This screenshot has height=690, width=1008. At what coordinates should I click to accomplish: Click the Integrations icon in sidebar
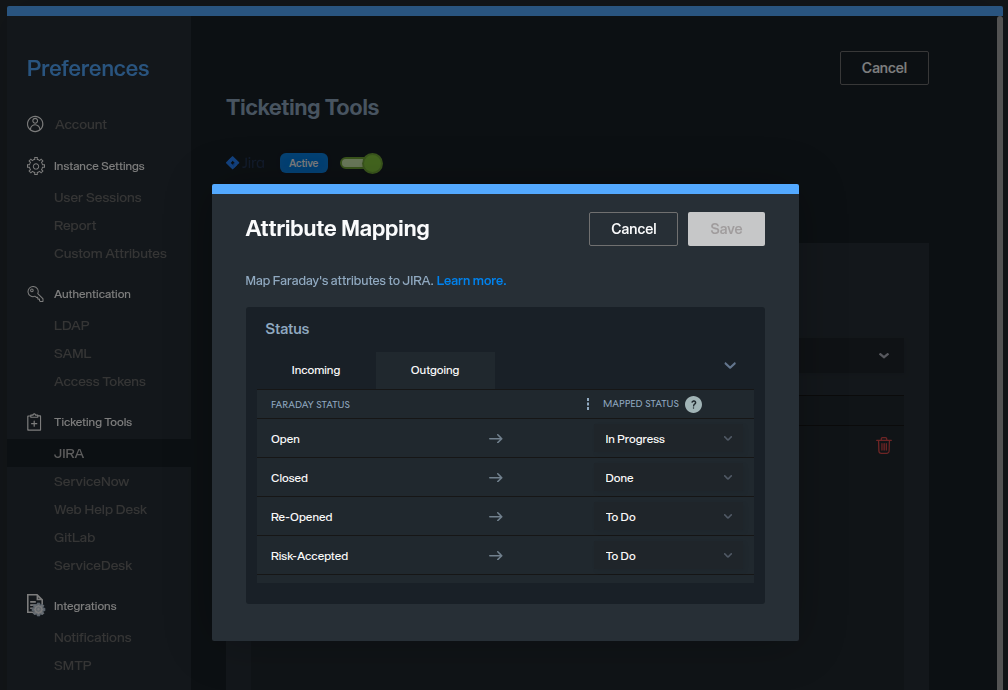[x=35, y=606]
